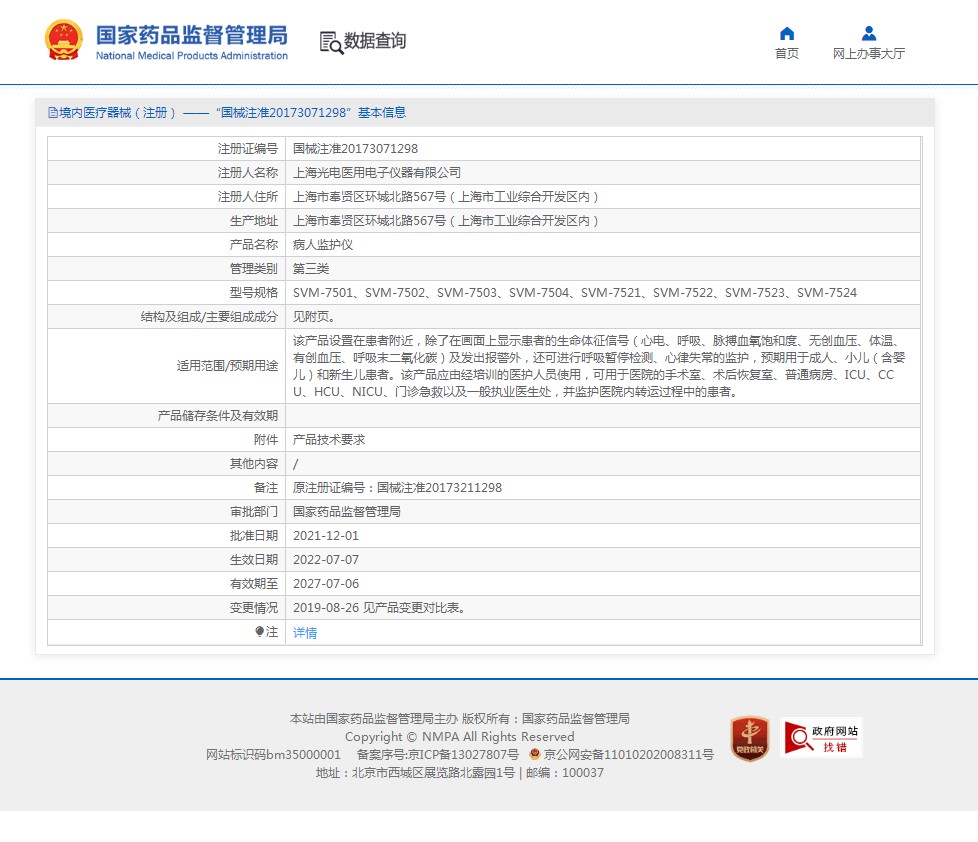Click the national emblem logo of NMPA

pos(64,40)
